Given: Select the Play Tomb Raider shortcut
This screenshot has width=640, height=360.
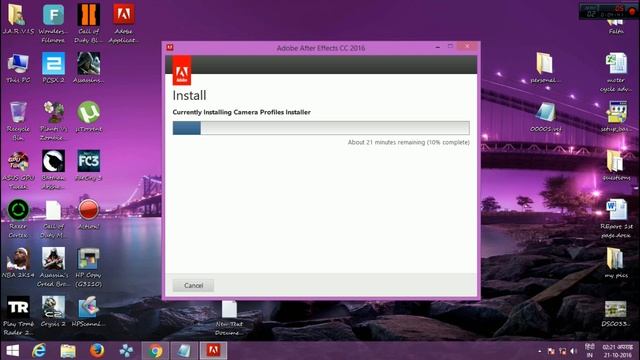Looking at the screenshot, I should [18, 316].
